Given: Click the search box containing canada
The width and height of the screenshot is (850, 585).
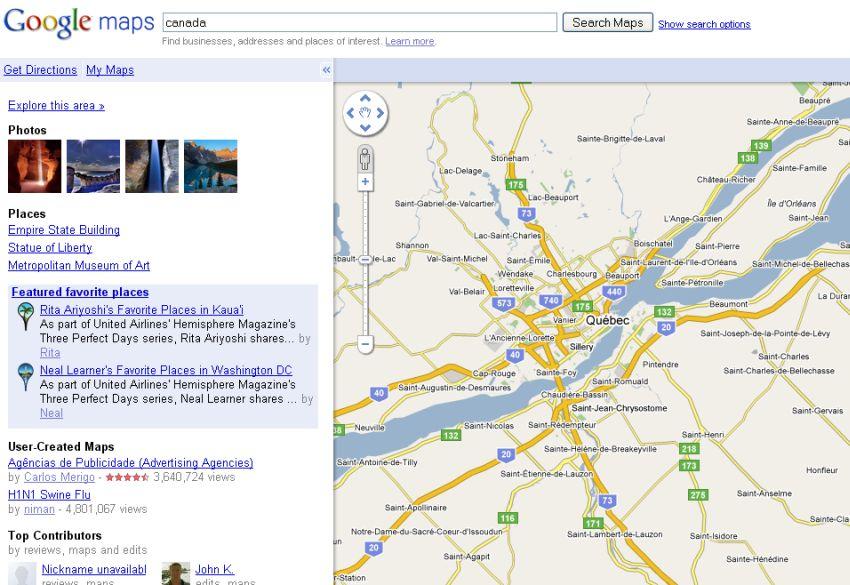Looking at the screenshot, I should coord(360,23).
